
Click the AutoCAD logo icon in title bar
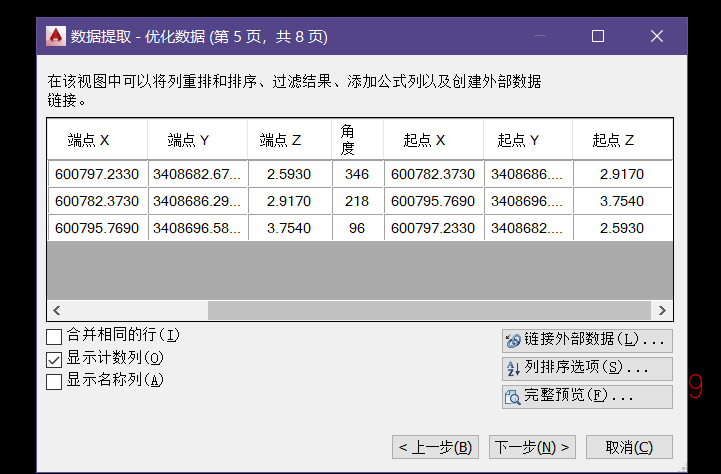pos(55,36)
